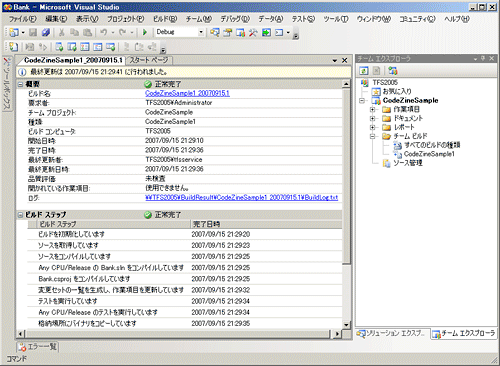Image resolution: width=500 pixels, height=366 pixels.
Task: Click the Save All toolbar icon
Action: [x=46, y=32]
